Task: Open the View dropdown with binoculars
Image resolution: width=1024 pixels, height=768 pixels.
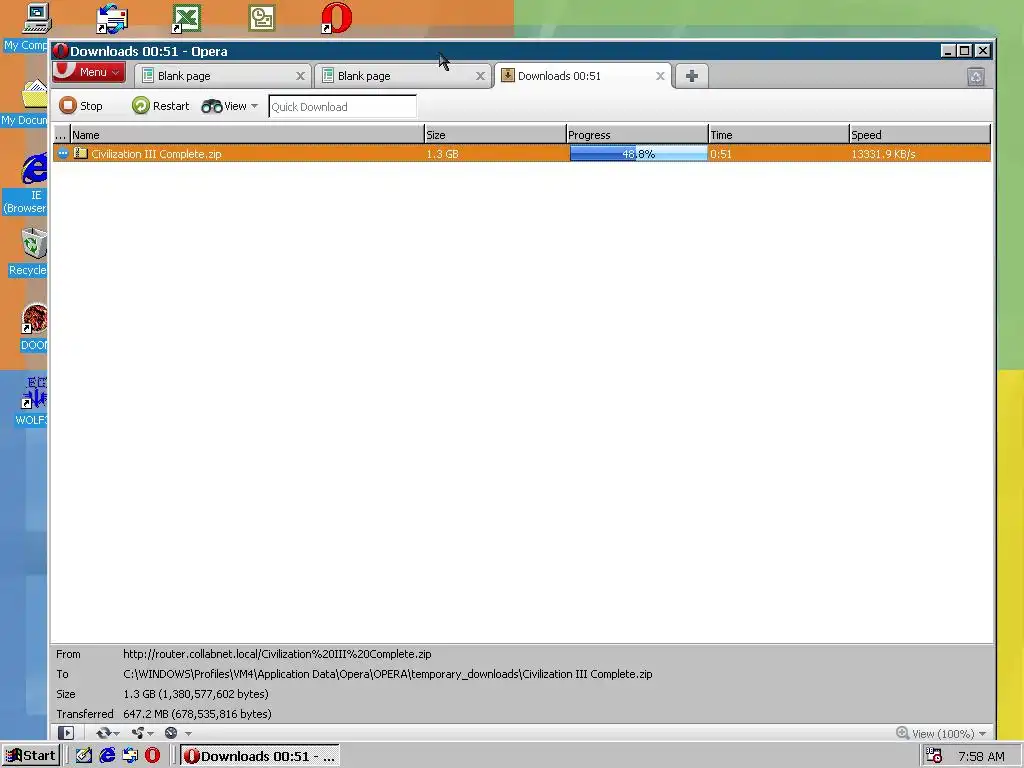Action: [229, 106]
